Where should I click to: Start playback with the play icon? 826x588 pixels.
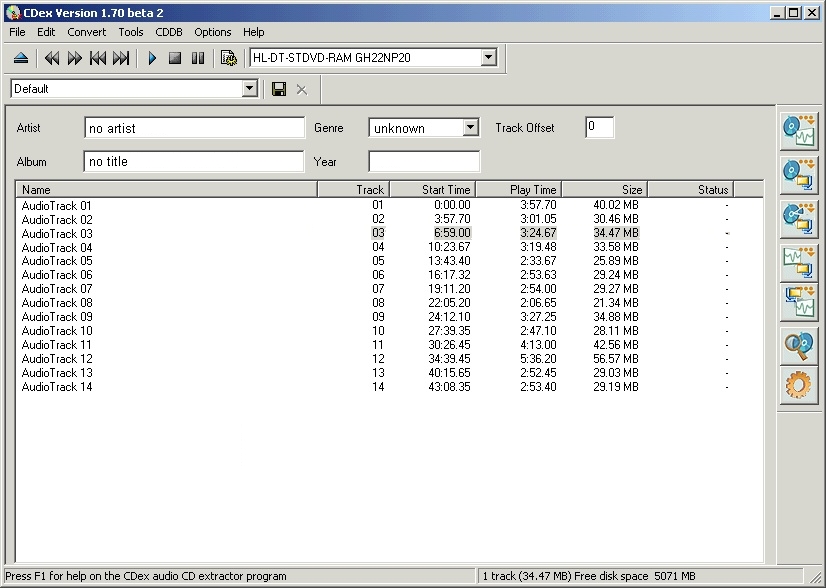point(152,58)
